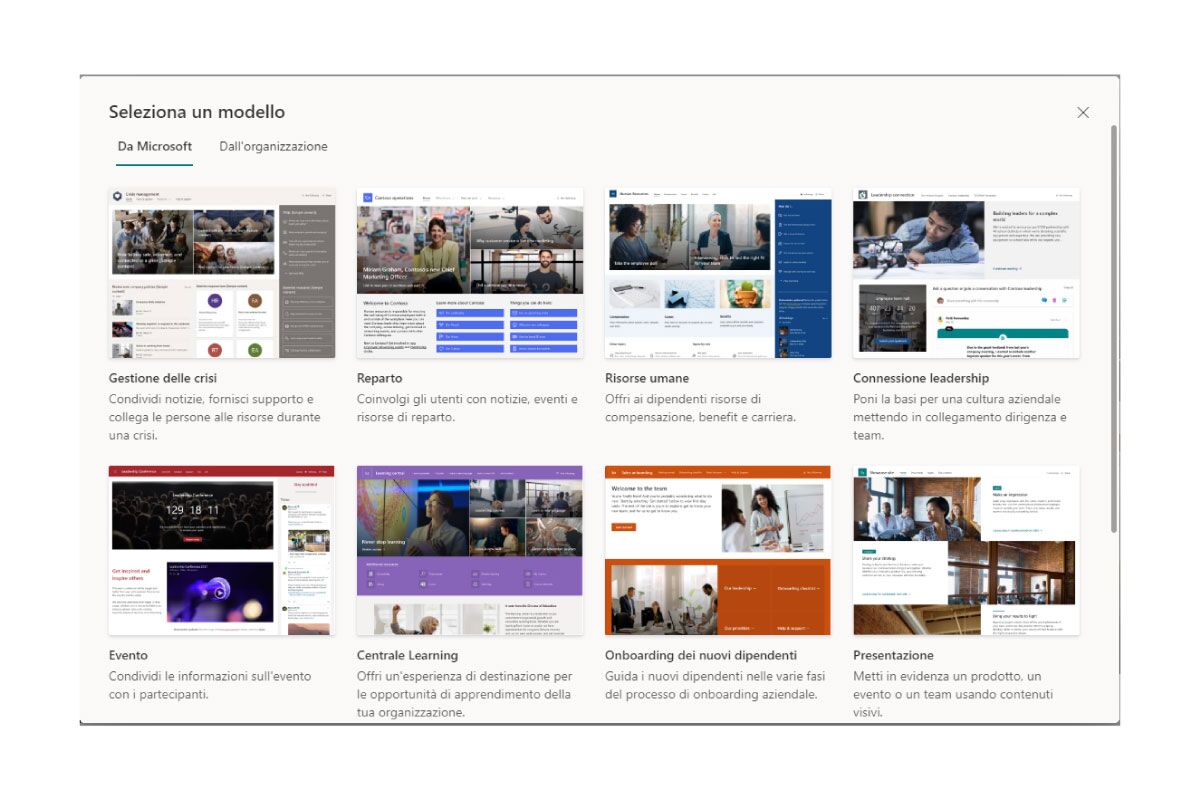This screenshot has height=800, width=1200.
Task: Switch to the 'Da Microsoft' tab
Action: (x=154, y=146)
